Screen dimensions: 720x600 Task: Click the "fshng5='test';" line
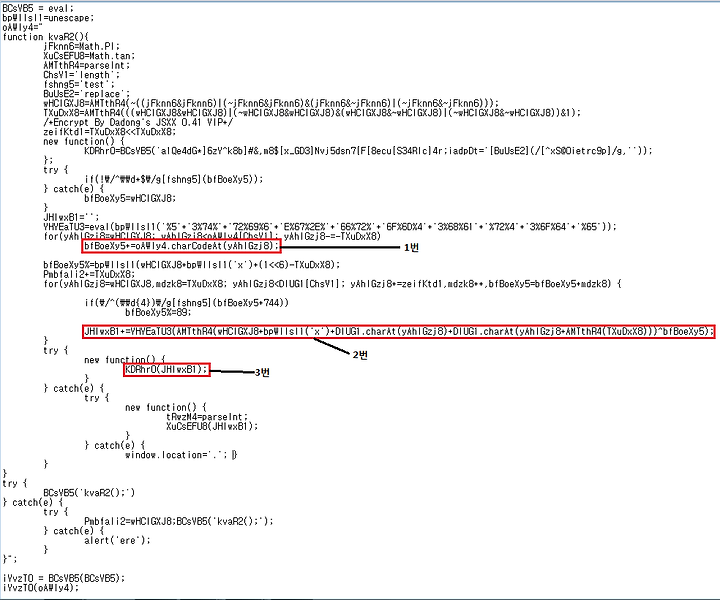(x=79, y=84)
